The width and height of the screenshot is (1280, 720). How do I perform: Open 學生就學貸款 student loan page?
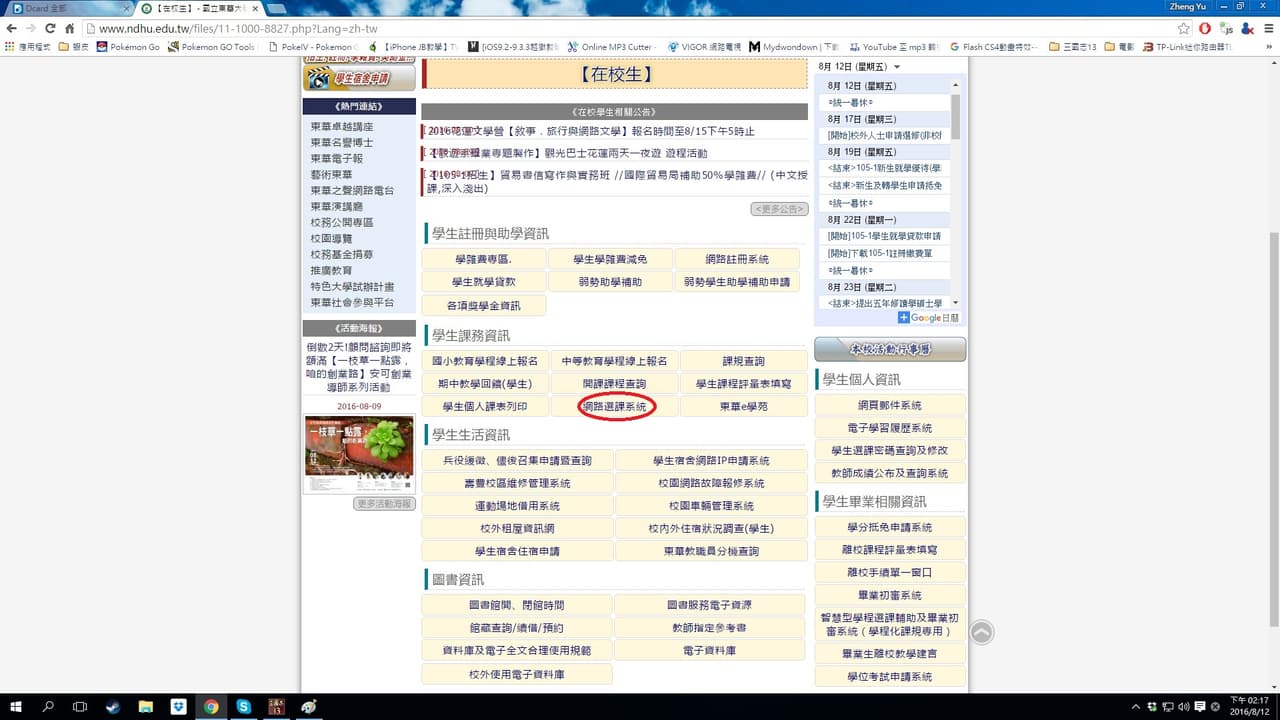pos(483,282)
